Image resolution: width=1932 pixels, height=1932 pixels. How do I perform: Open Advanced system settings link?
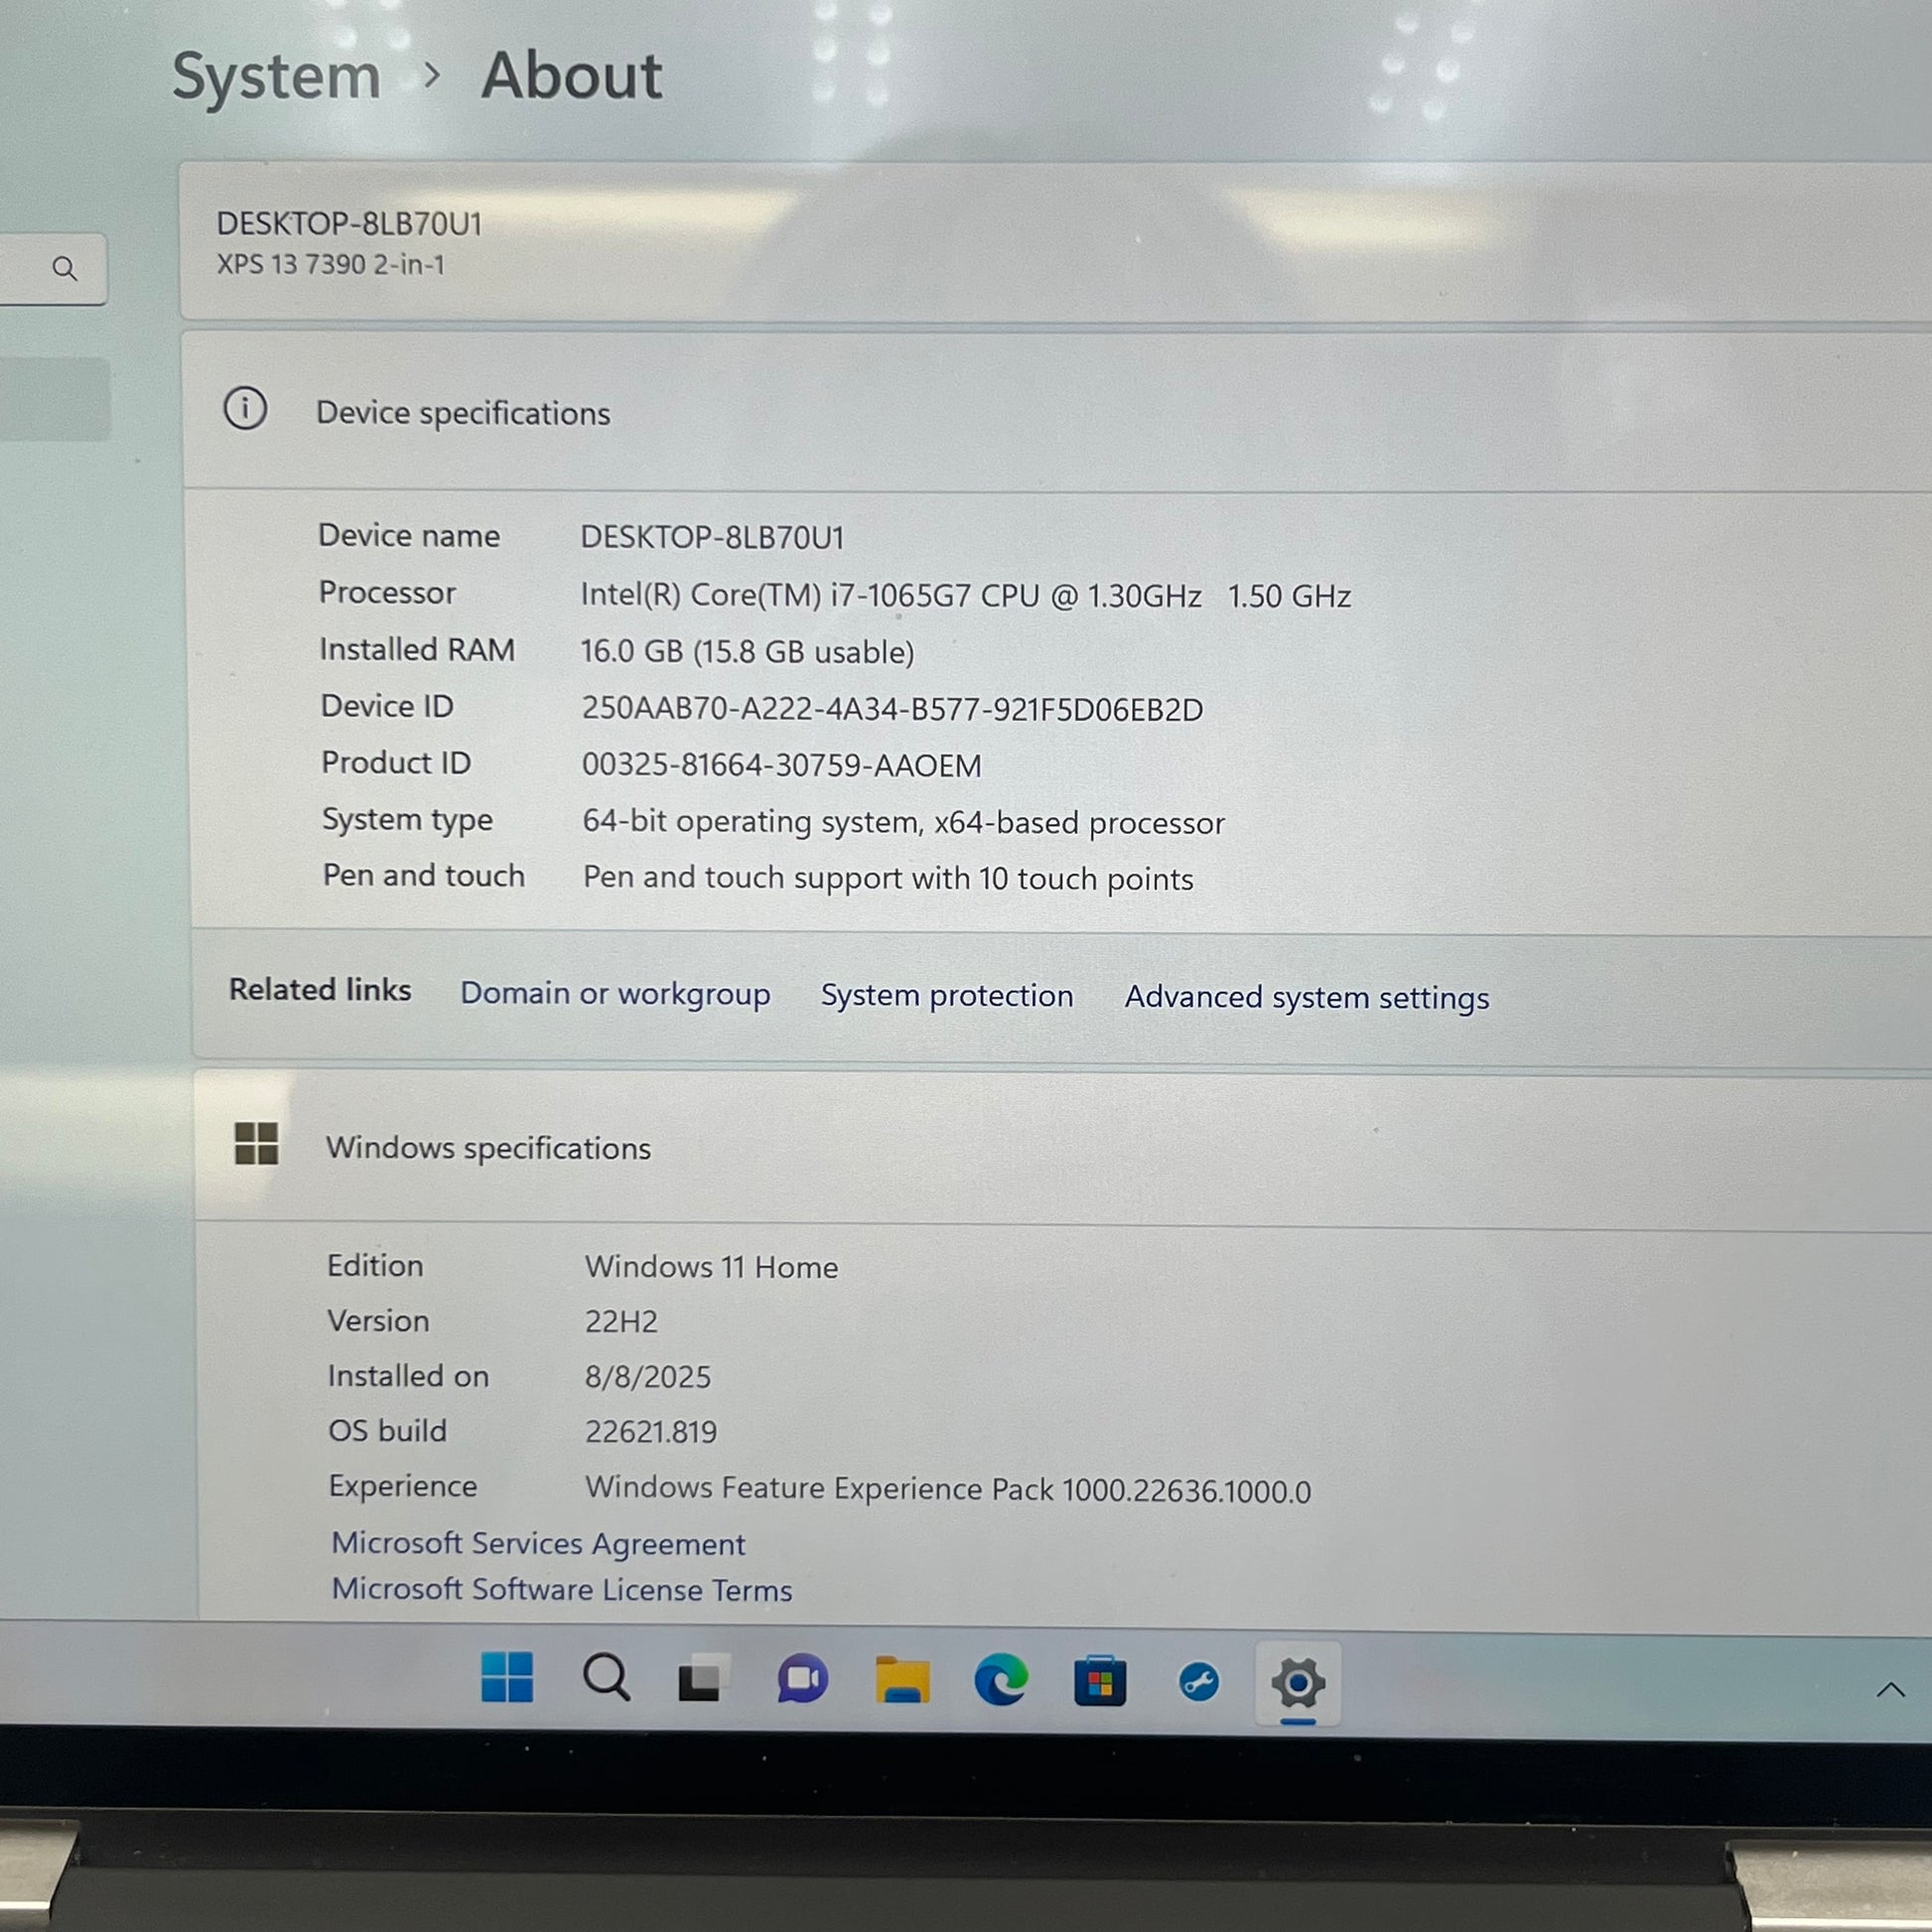click(1306, 997)
